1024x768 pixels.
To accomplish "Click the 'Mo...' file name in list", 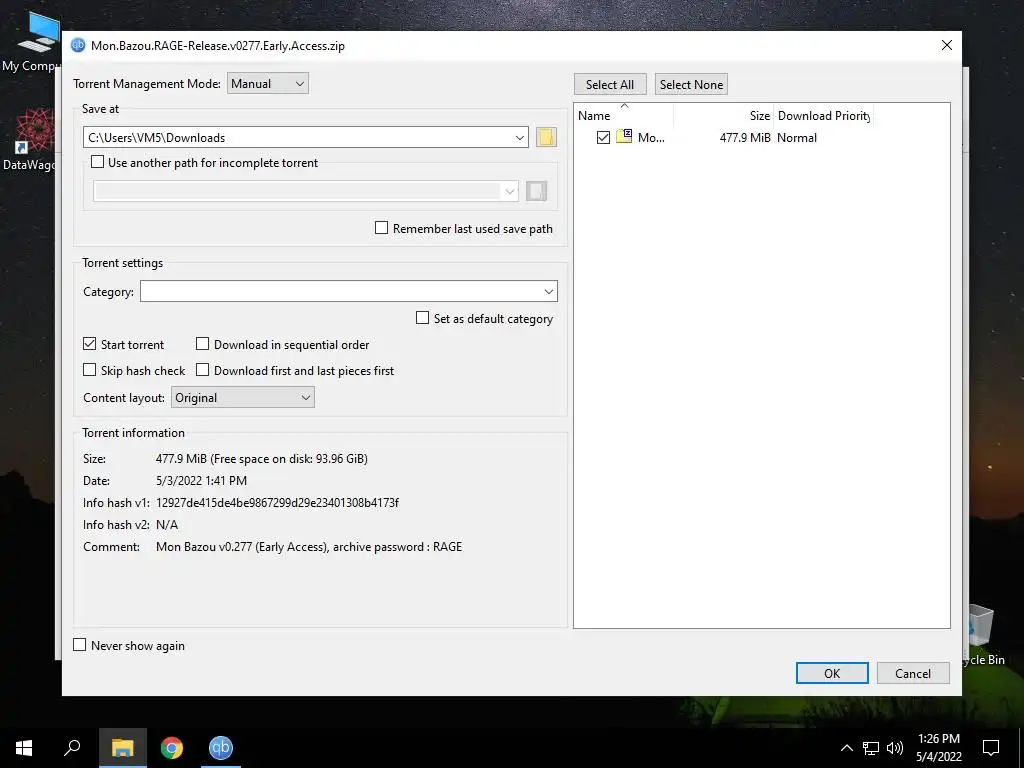I will coord(651,138).
